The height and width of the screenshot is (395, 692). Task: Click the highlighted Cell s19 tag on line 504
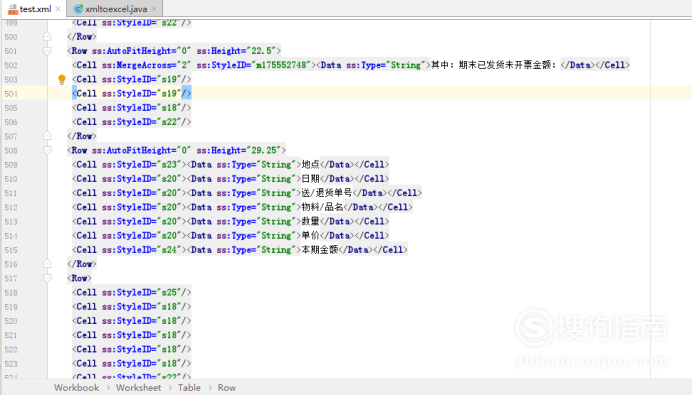[x=132, y=93]
